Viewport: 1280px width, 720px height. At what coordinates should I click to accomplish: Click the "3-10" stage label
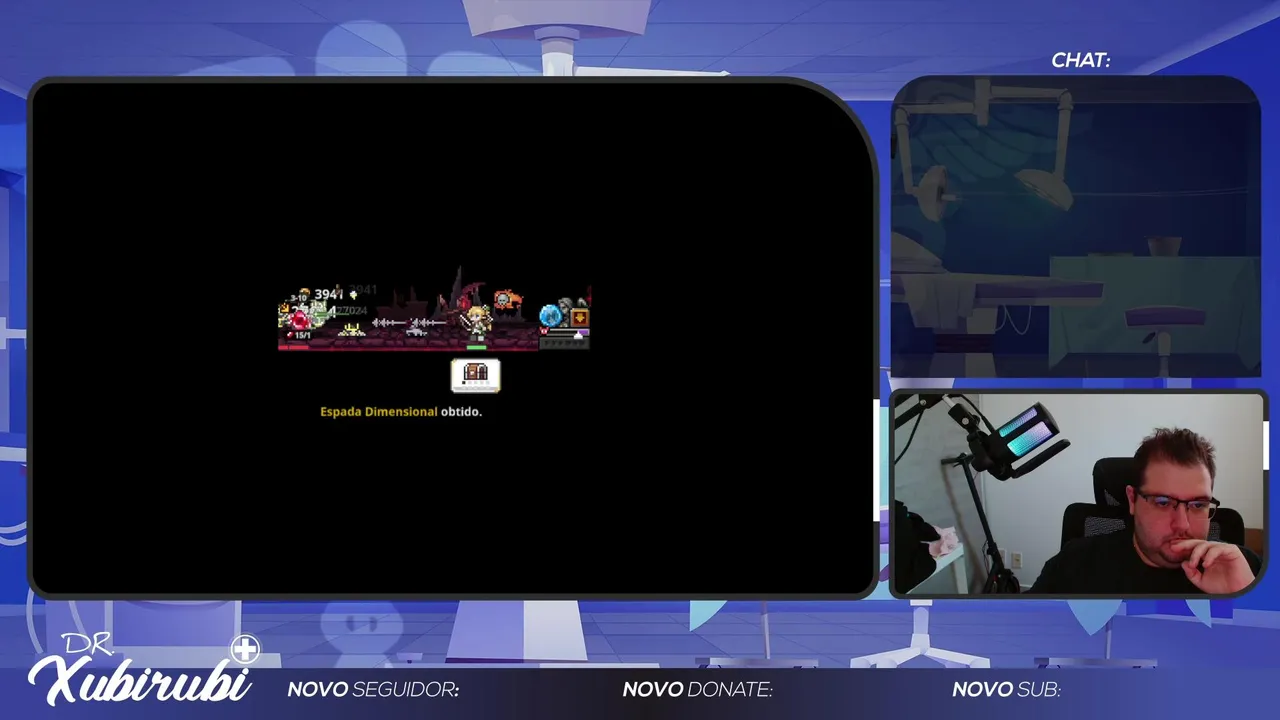click(299, 298)
